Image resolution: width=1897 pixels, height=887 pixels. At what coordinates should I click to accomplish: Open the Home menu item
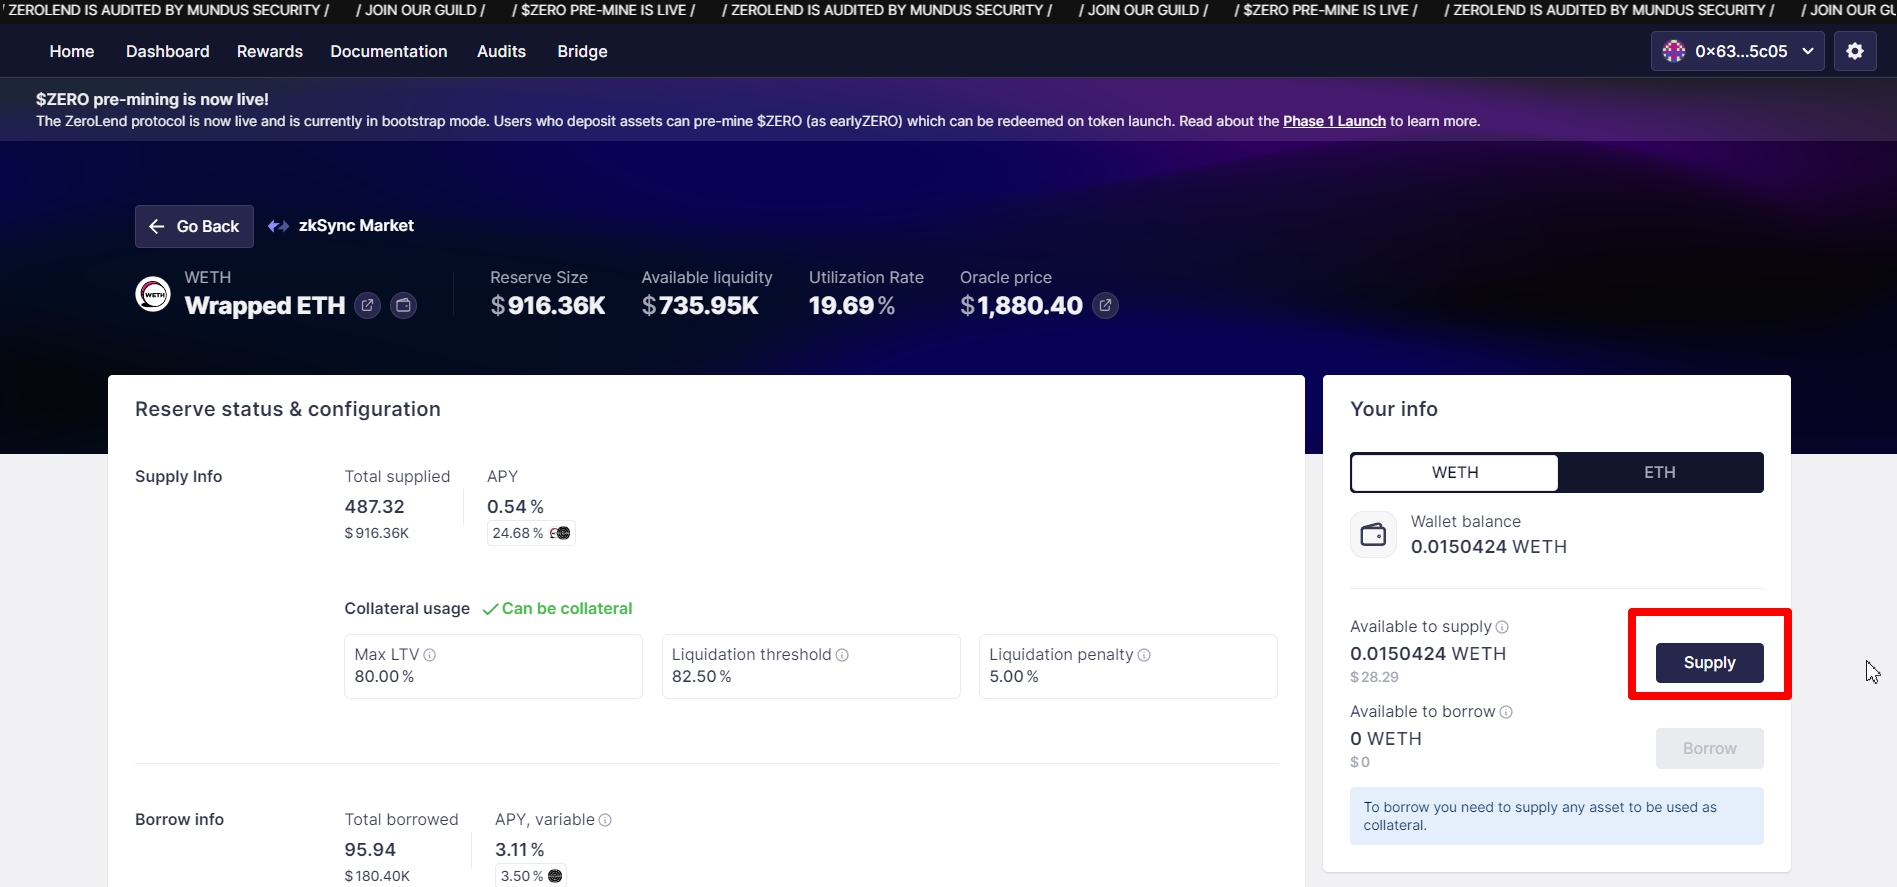coord(72,51)
